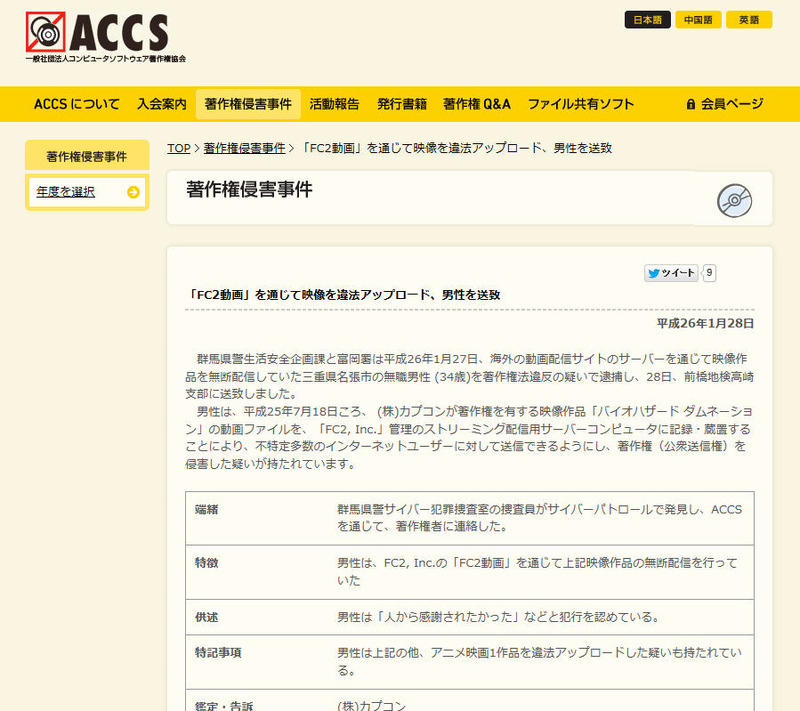Viewport: 800px width, 711px height.
Task: Open 著作権 Q&A page
Action: 477,104
